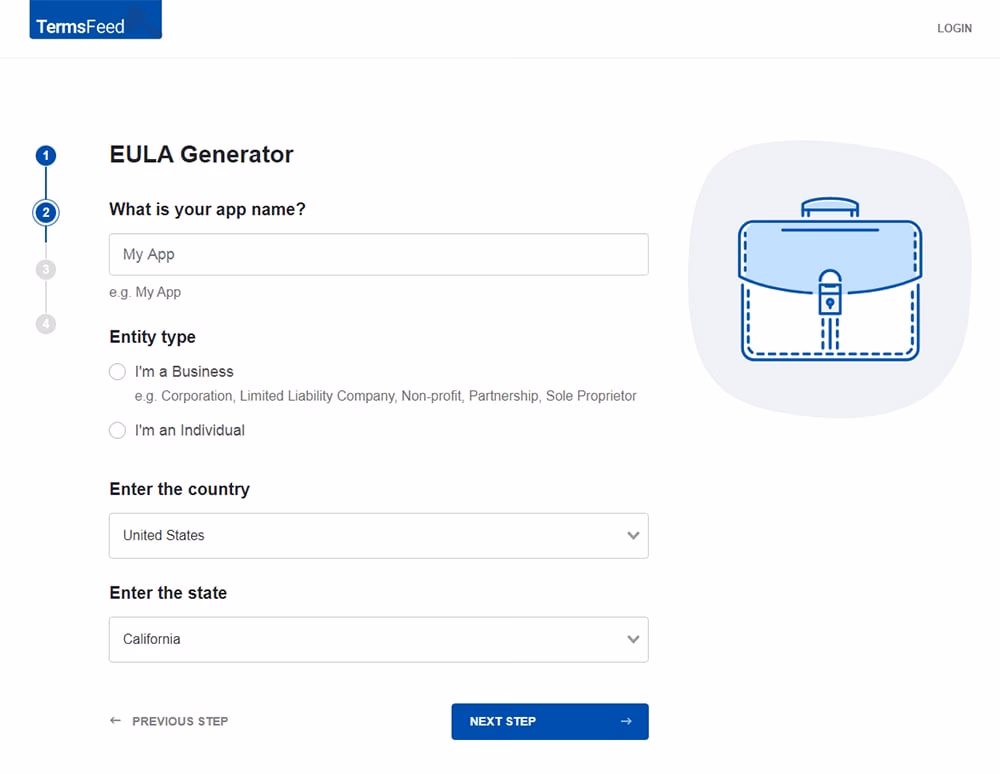The height and width of the screenshot is (774, 1000).
Task: Select the "I'm a Business" radio button
Action: pyautogui.click(x=117, y=371)
